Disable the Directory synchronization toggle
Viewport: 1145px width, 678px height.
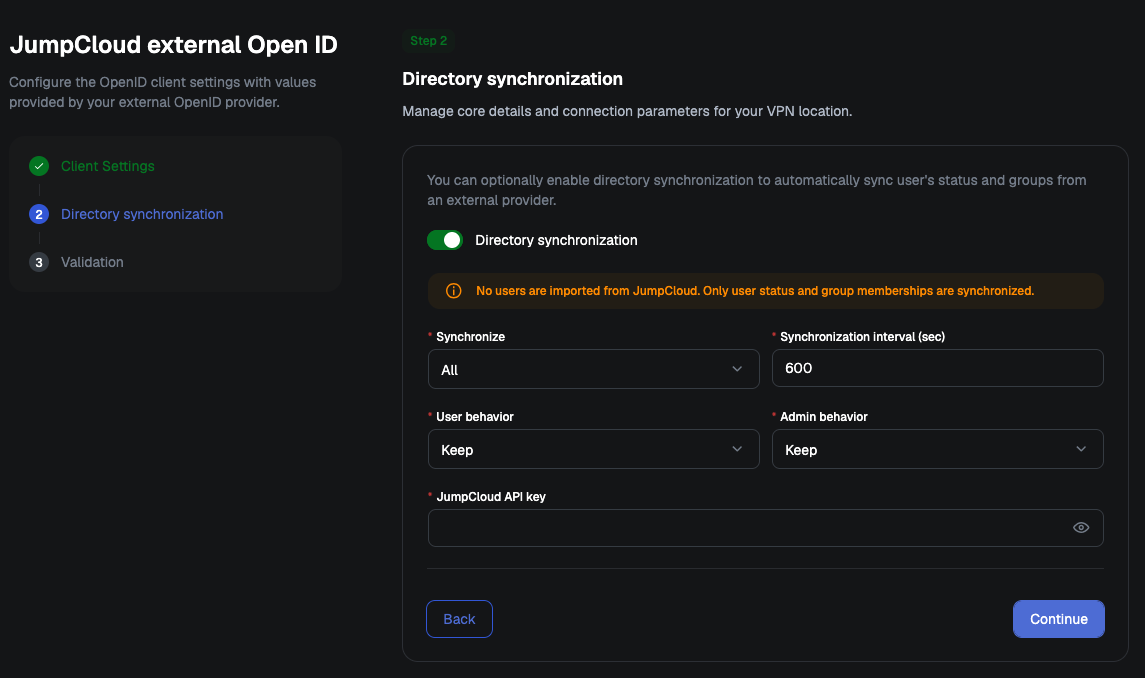[445, 240]
